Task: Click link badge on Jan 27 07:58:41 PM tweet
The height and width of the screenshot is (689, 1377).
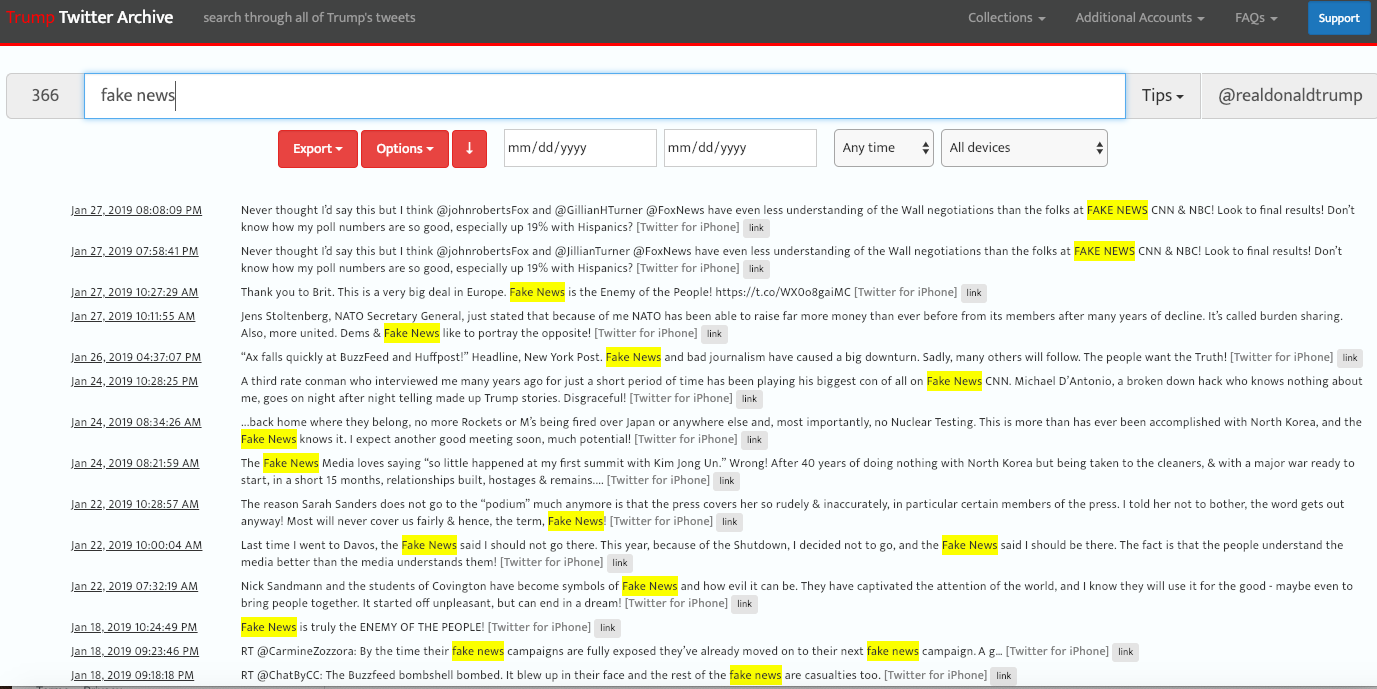Action: 758,269
